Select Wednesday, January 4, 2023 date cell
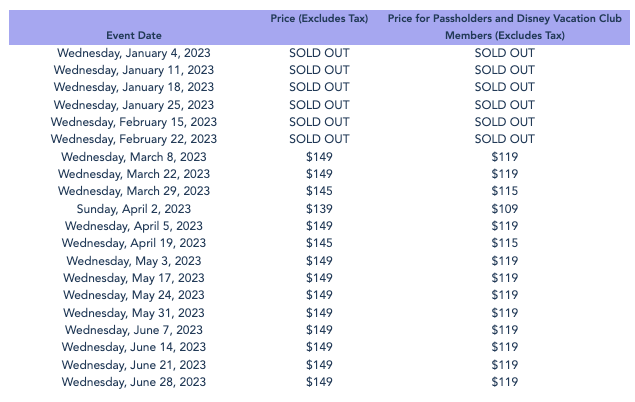Screen dimensions: 635x402 [134, 53]
